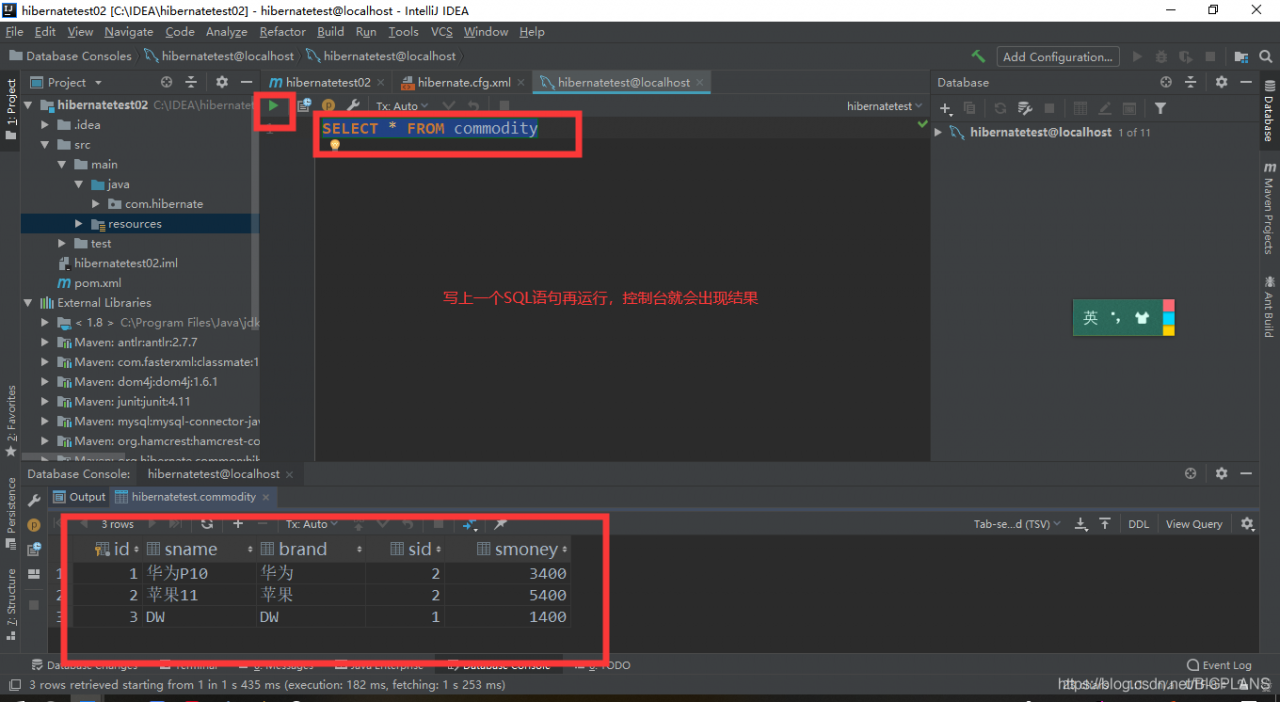Open Project Structure folder icon in main toolbar

coord(1240,57)
